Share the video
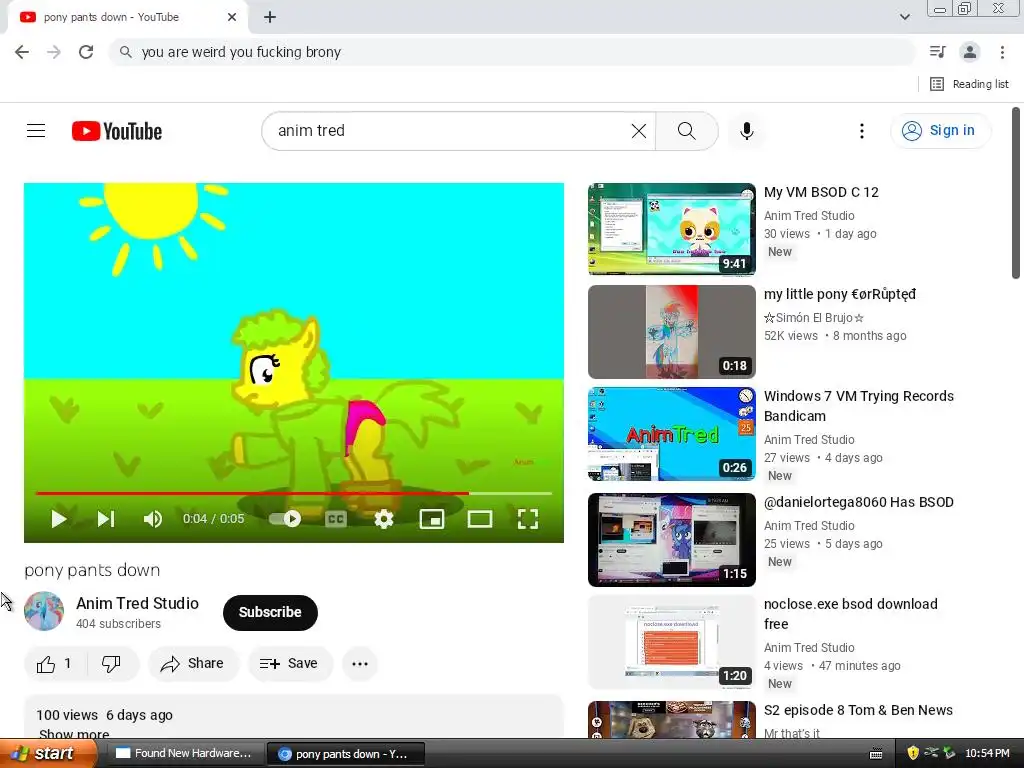 (193, 664)
